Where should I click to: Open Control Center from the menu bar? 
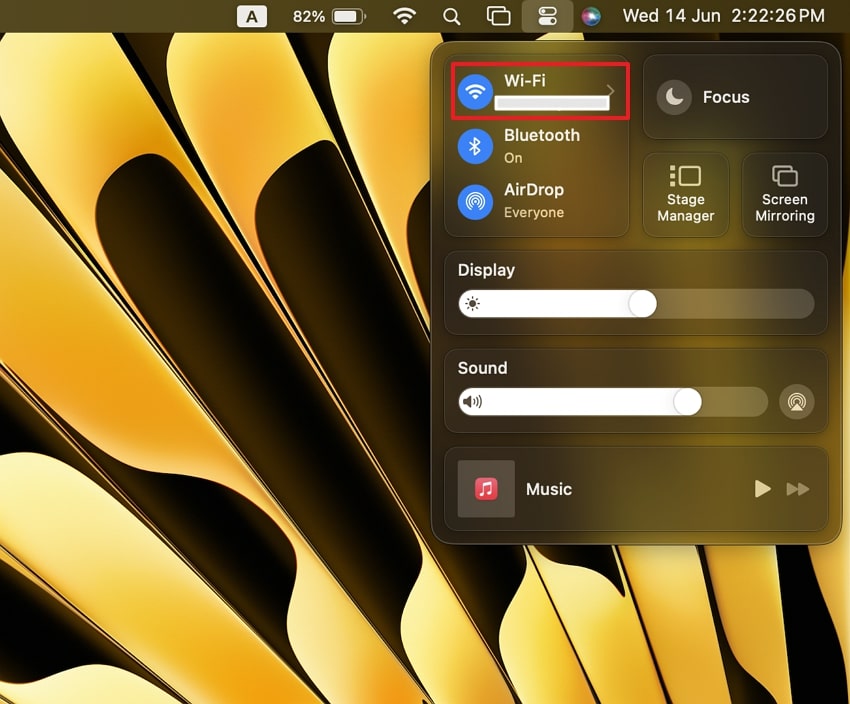(x=548, y=16)
